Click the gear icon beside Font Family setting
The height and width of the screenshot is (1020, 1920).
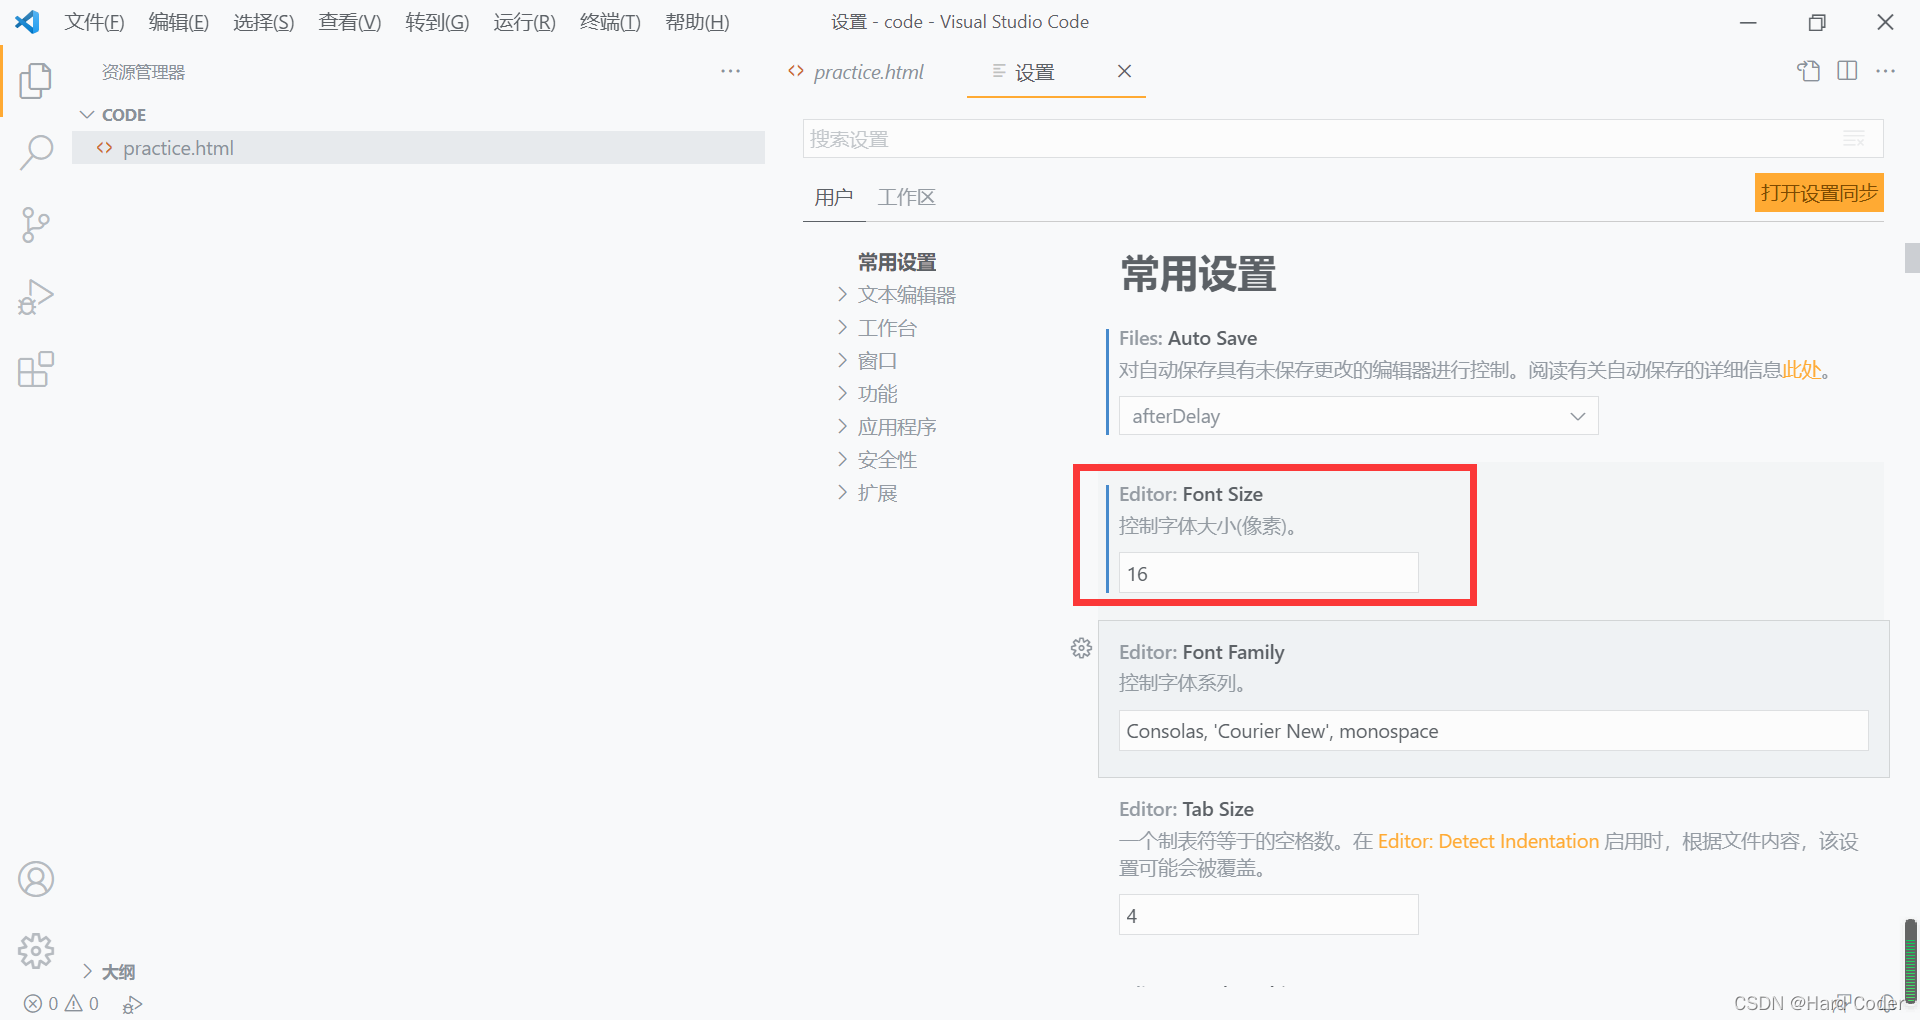(1081, 648)
